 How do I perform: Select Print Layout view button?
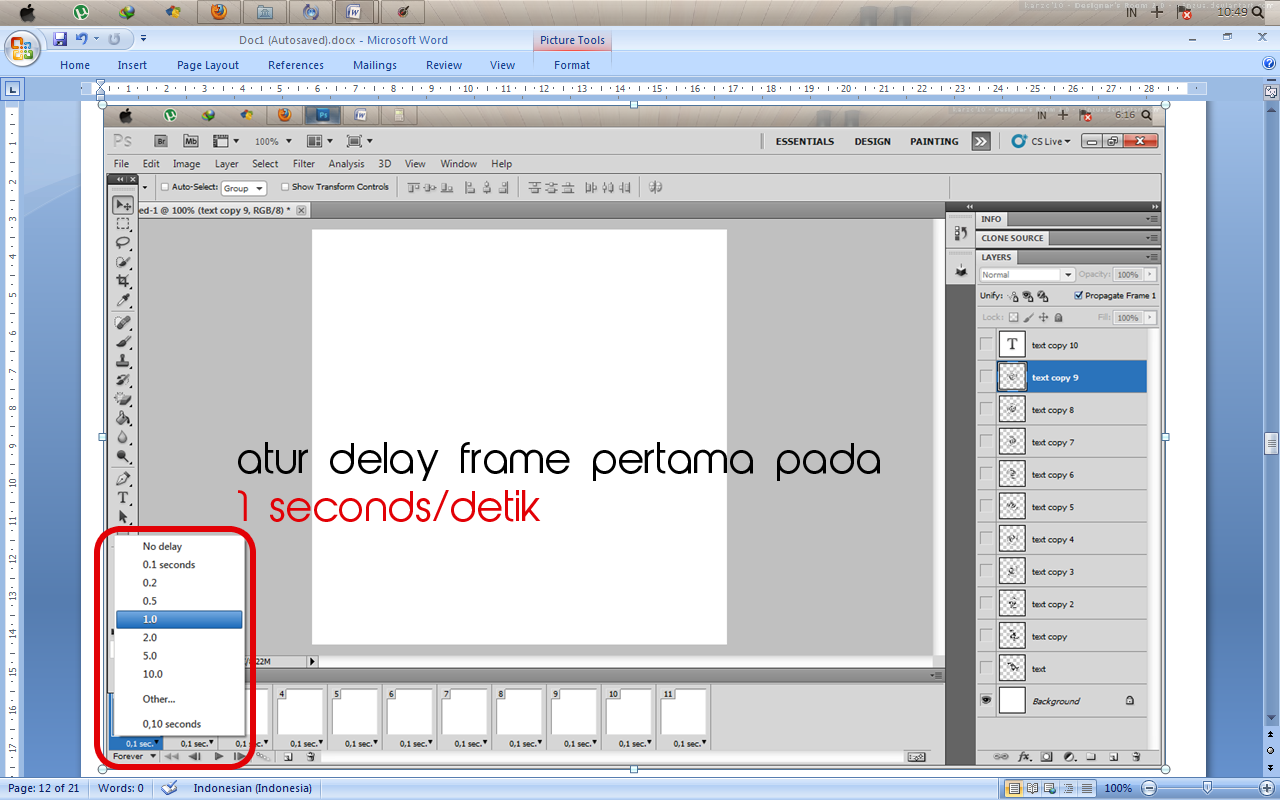1015,788
